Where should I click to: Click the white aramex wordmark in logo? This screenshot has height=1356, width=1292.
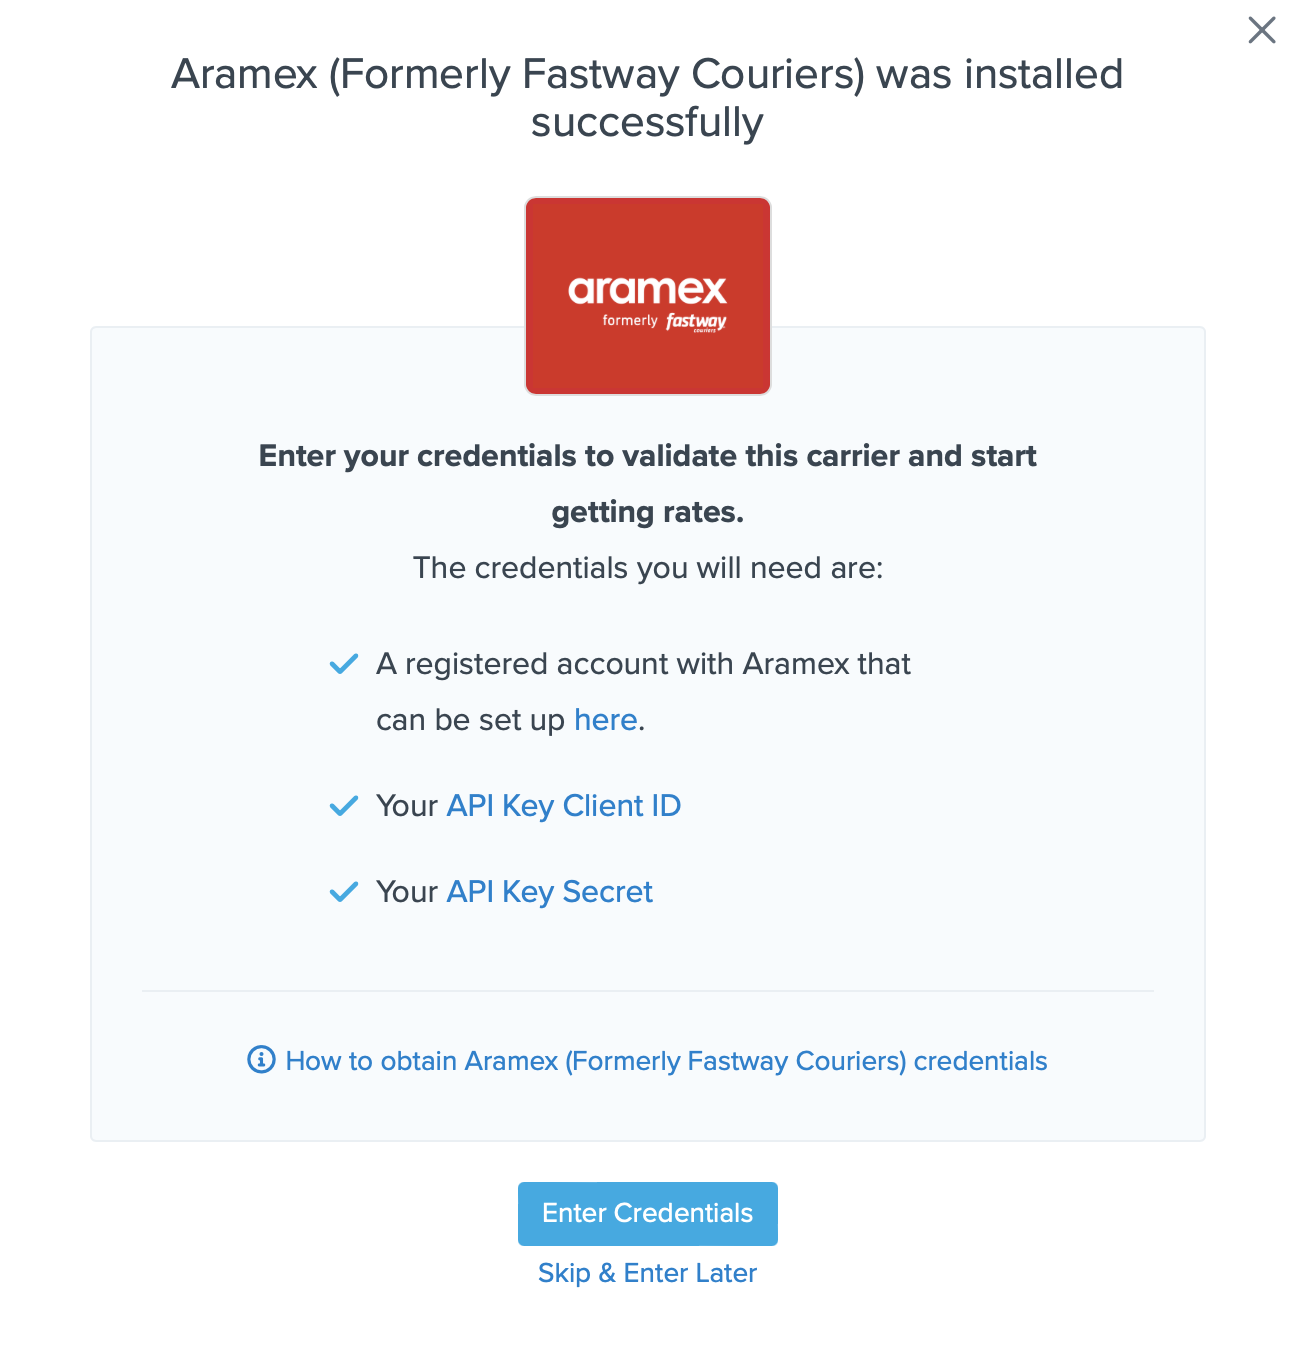pos(647,290)
